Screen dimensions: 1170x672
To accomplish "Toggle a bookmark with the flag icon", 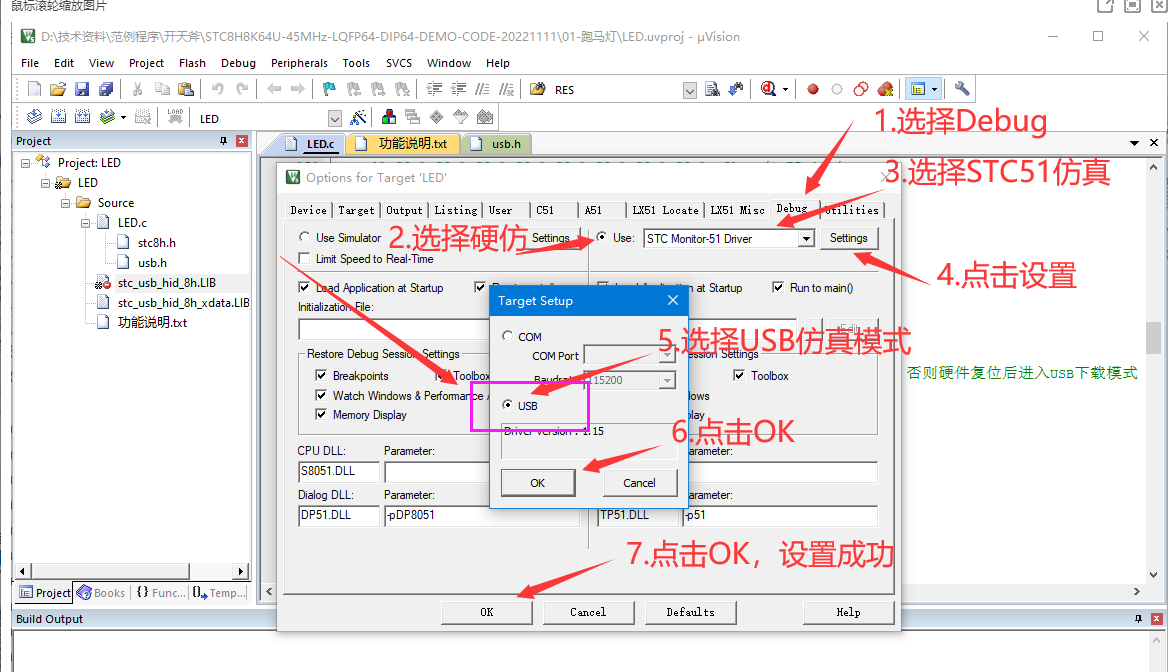I will click(x=329, y=90).
